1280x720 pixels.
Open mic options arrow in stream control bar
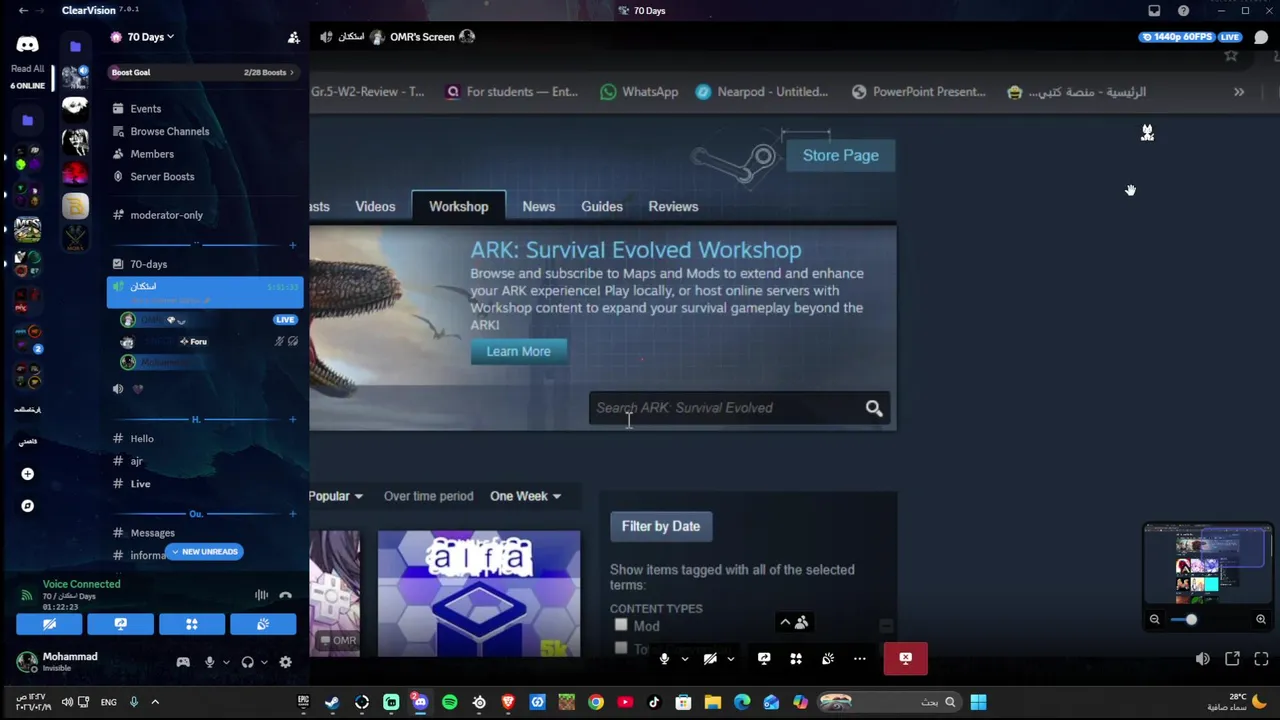click(x=684, y=659)
